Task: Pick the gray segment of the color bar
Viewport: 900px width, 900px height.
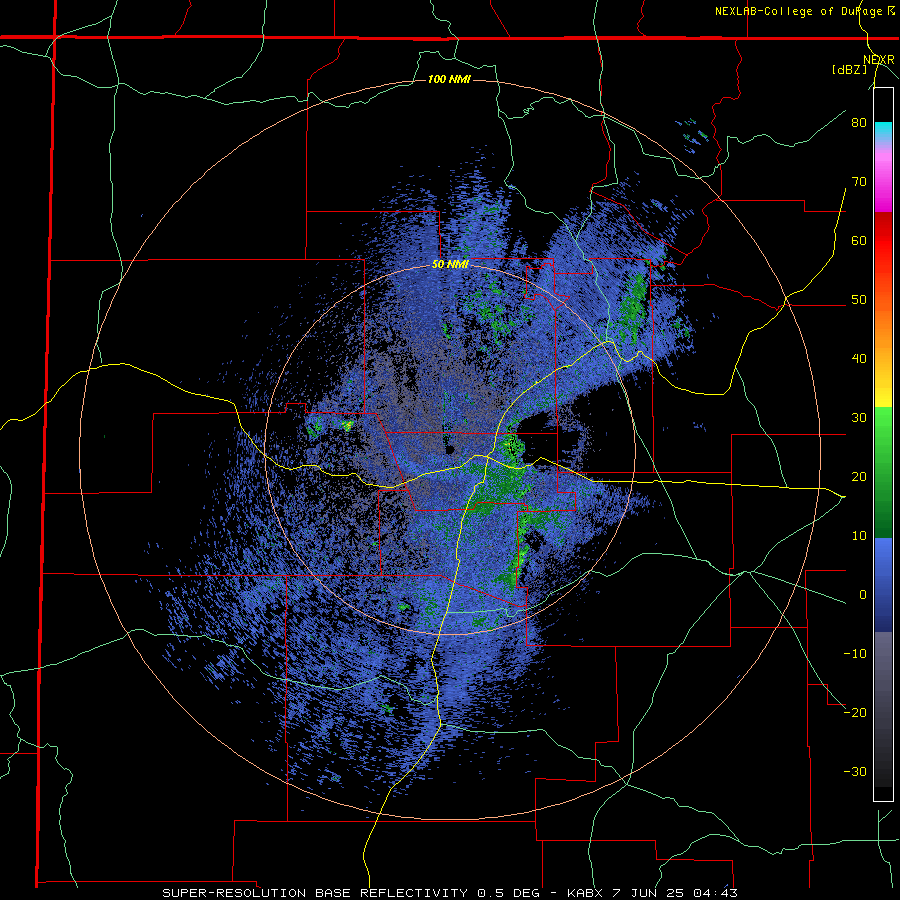Action: coord(883,709)
